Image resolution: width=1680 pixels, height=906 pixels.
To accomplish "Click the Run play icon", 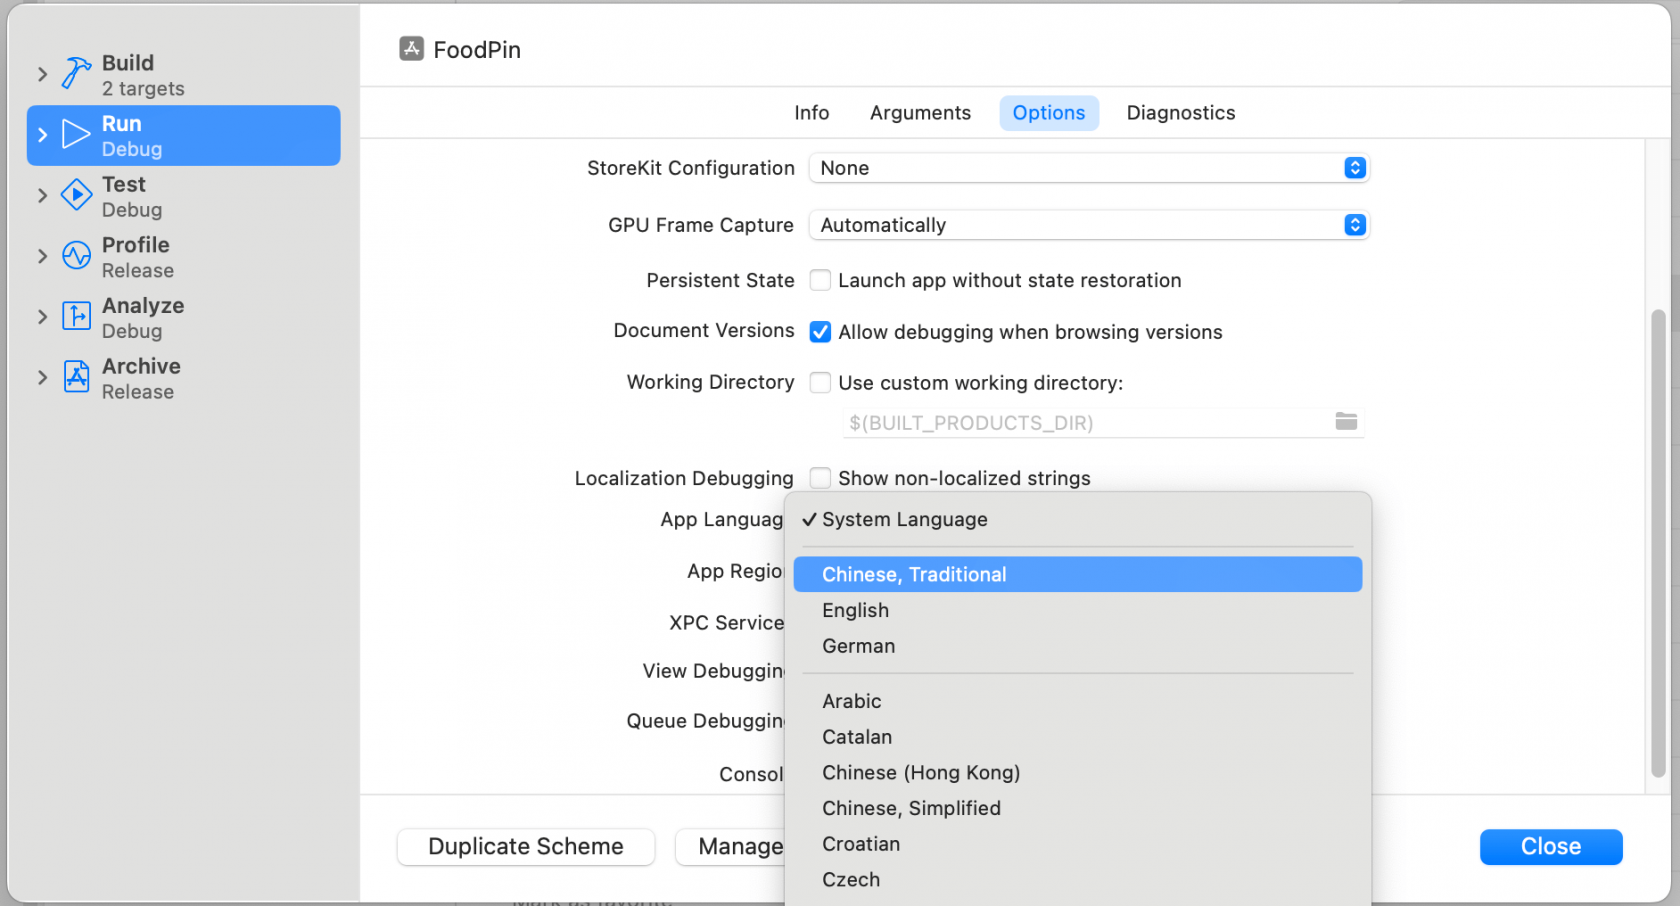I will [x=76, y=135].
